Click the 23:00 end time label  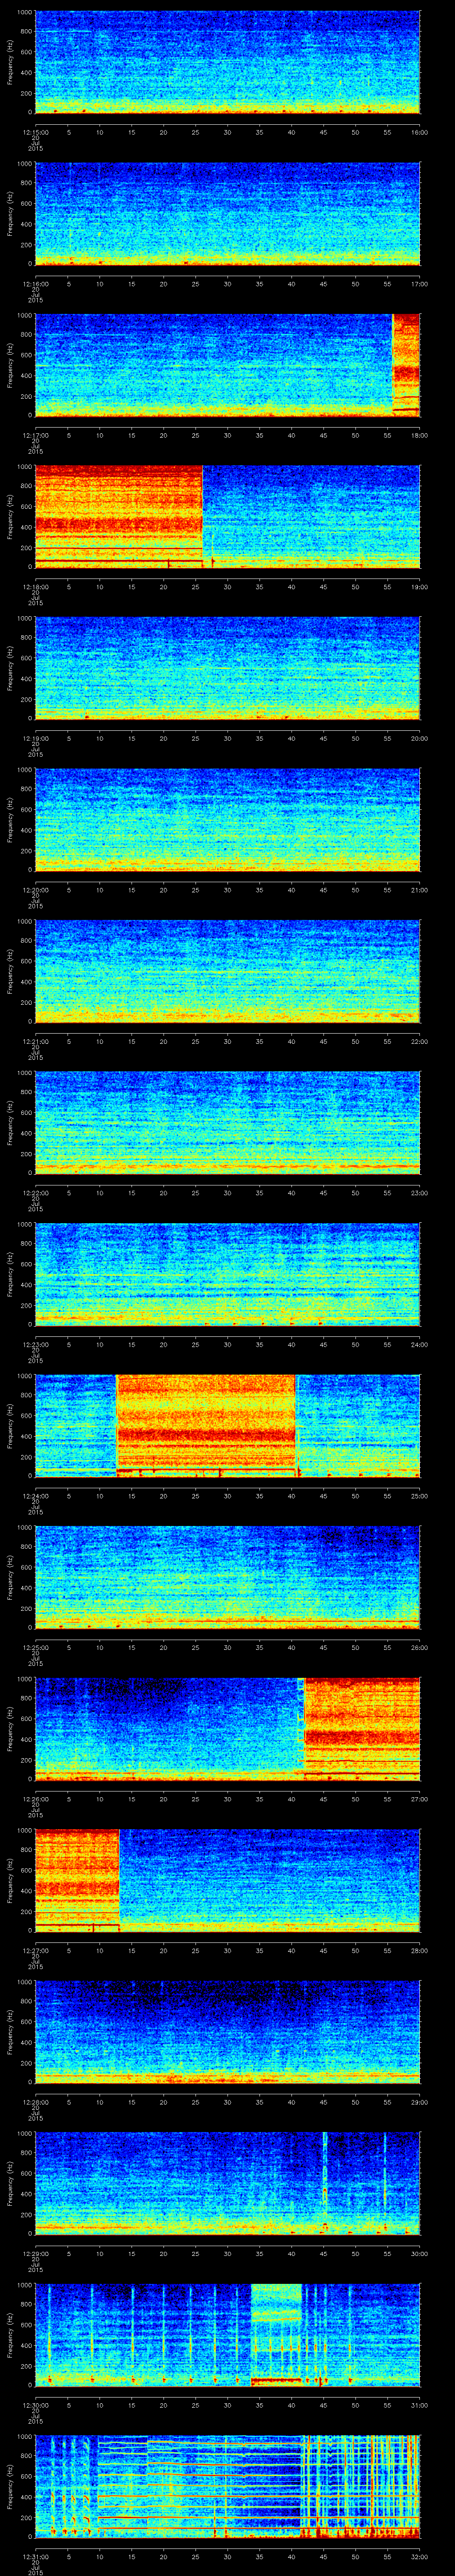[x=420, y=1193]
